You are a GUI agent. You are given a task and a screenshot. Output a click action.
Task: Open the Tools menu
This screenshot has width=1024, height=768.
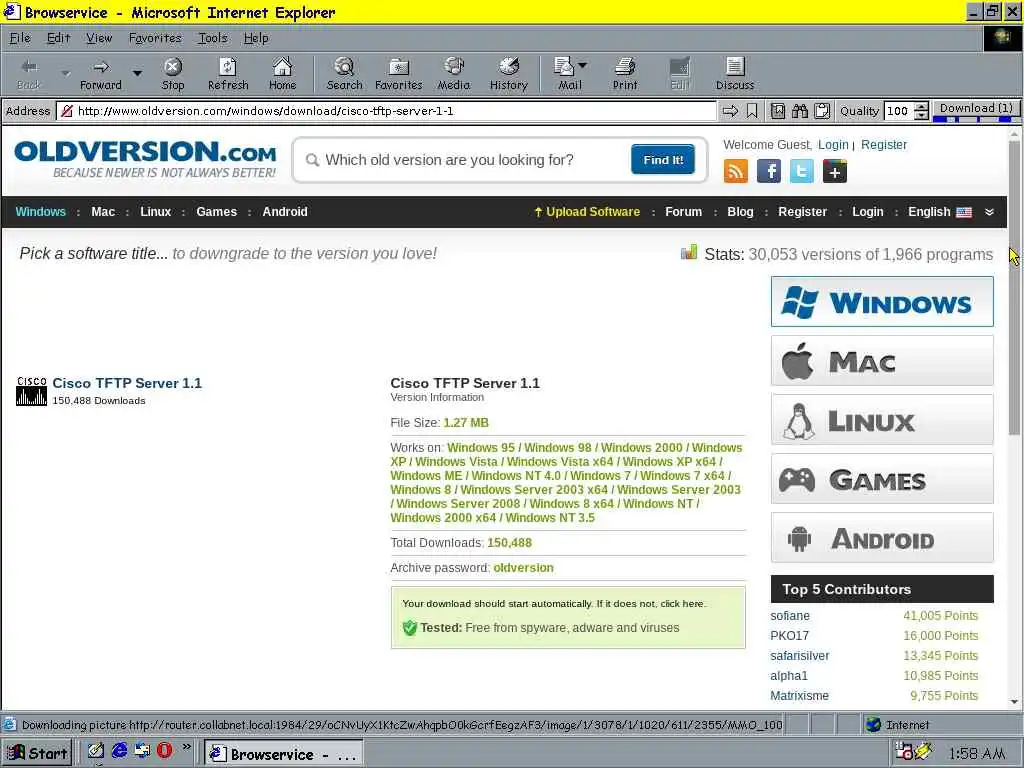point(213,38)
